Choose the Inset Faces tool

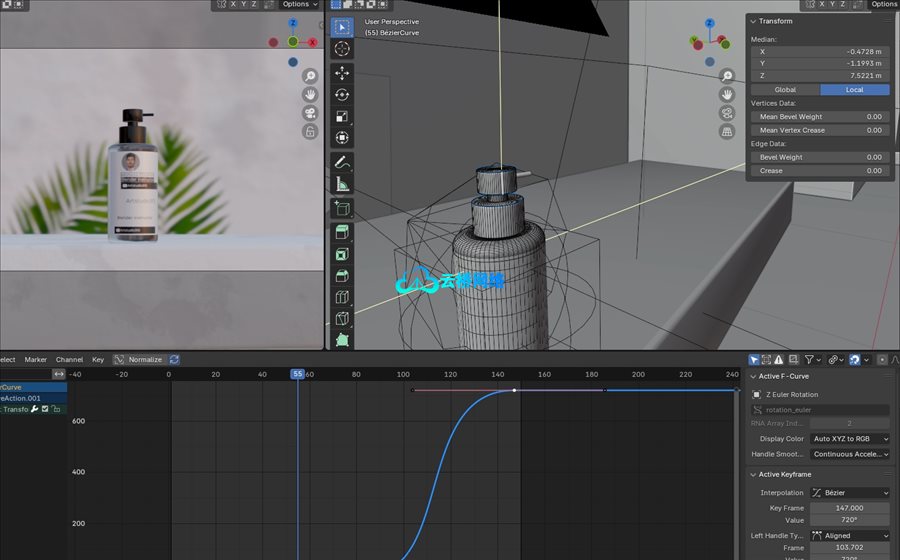click(342, 254)
